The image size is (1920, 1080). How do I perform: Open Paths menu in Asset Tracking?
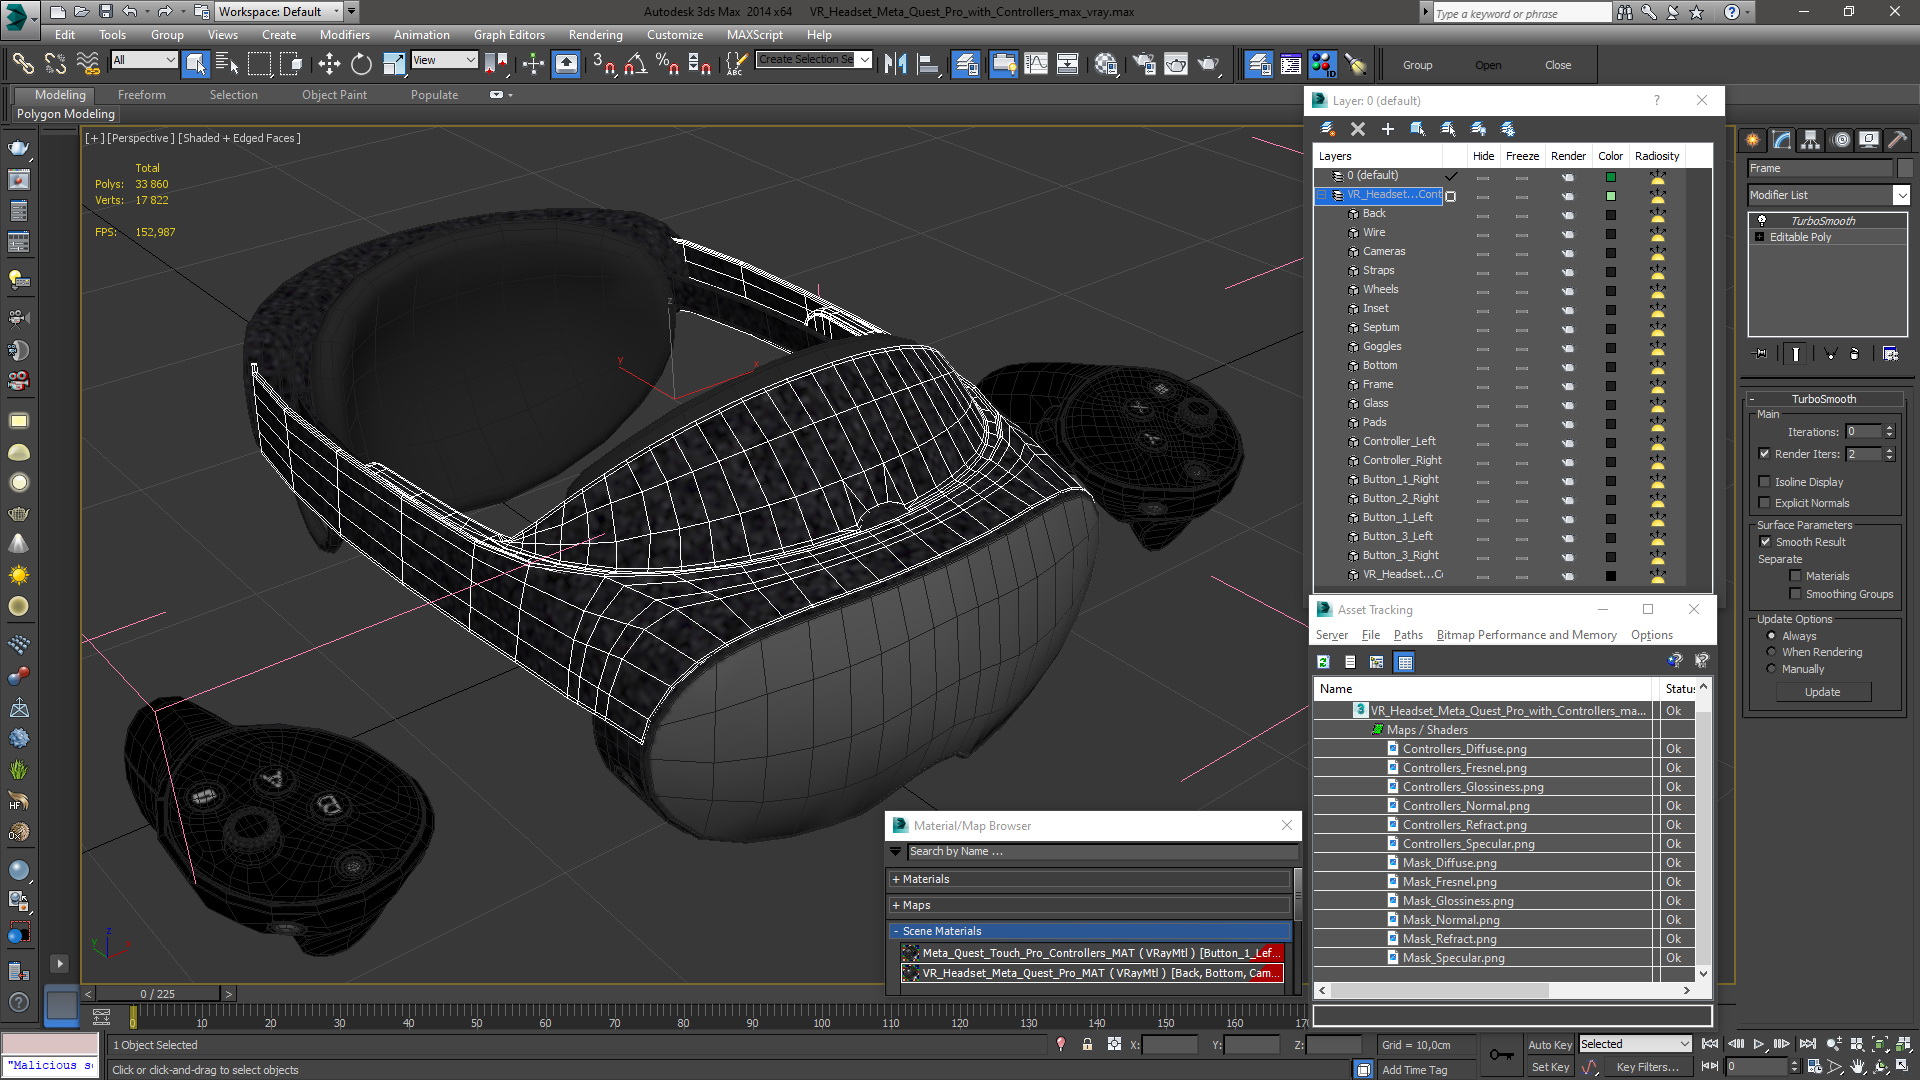(x=1407, y=635)
